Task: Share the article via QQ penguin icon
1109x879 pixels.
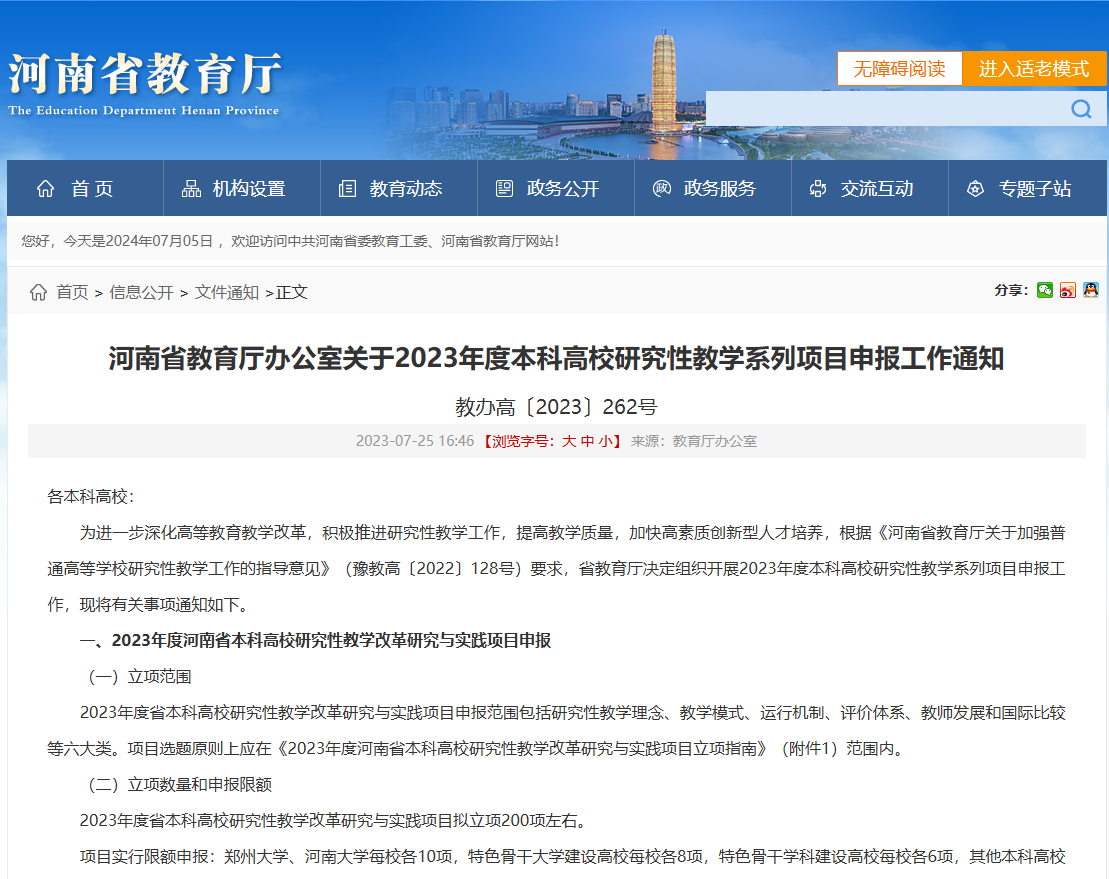Action: (1091, 291)
